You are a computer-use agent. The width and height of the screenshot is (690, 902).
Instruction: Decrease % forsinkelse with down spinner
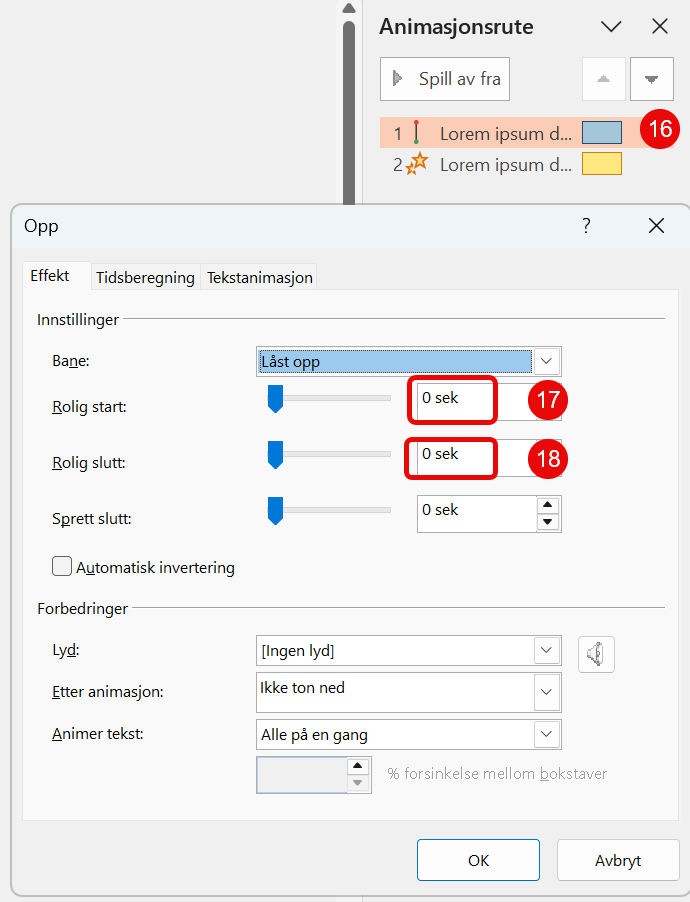point(357,783)
